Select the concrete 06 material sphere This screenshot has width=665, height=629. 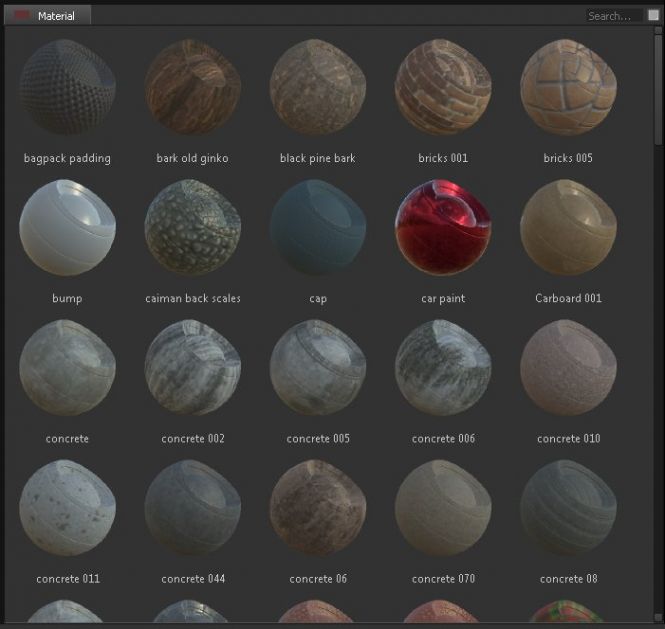tap(318, 508)
